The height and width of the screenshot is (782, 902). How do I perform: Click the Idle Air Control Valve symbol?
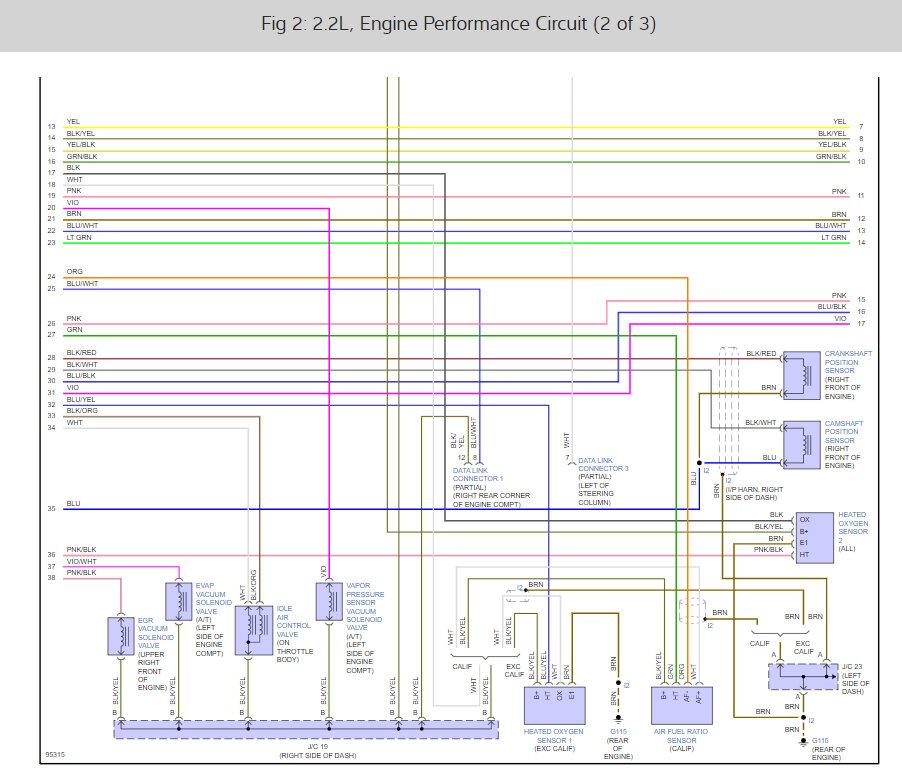[254, 630]
